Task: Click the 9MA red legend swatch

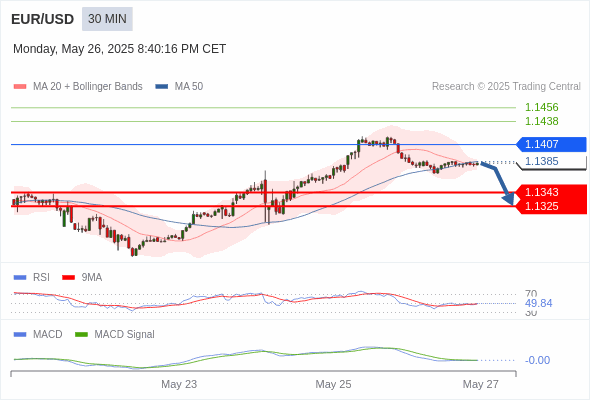Action: point(68,278)
